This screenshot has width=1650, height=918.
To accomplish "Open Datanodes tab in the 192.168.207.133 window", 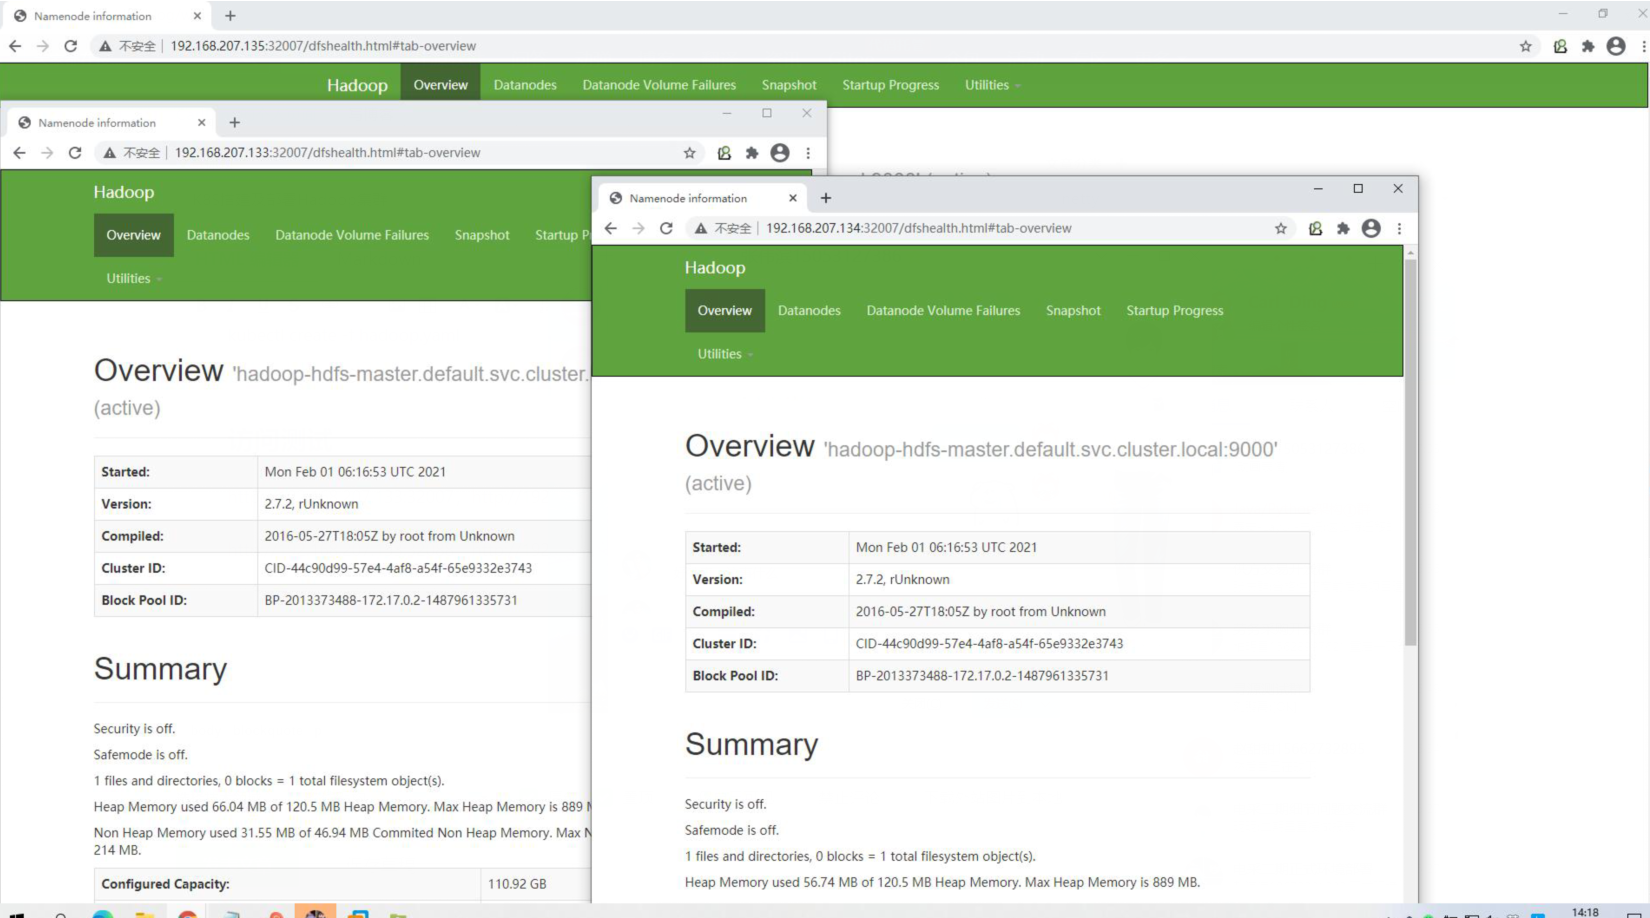I will click(218, 235).
